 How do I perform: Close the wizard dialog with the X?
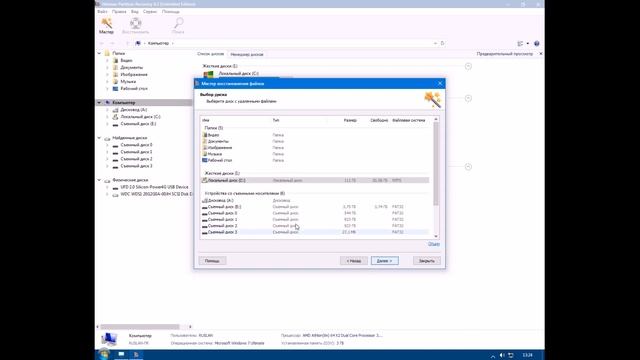440,84
